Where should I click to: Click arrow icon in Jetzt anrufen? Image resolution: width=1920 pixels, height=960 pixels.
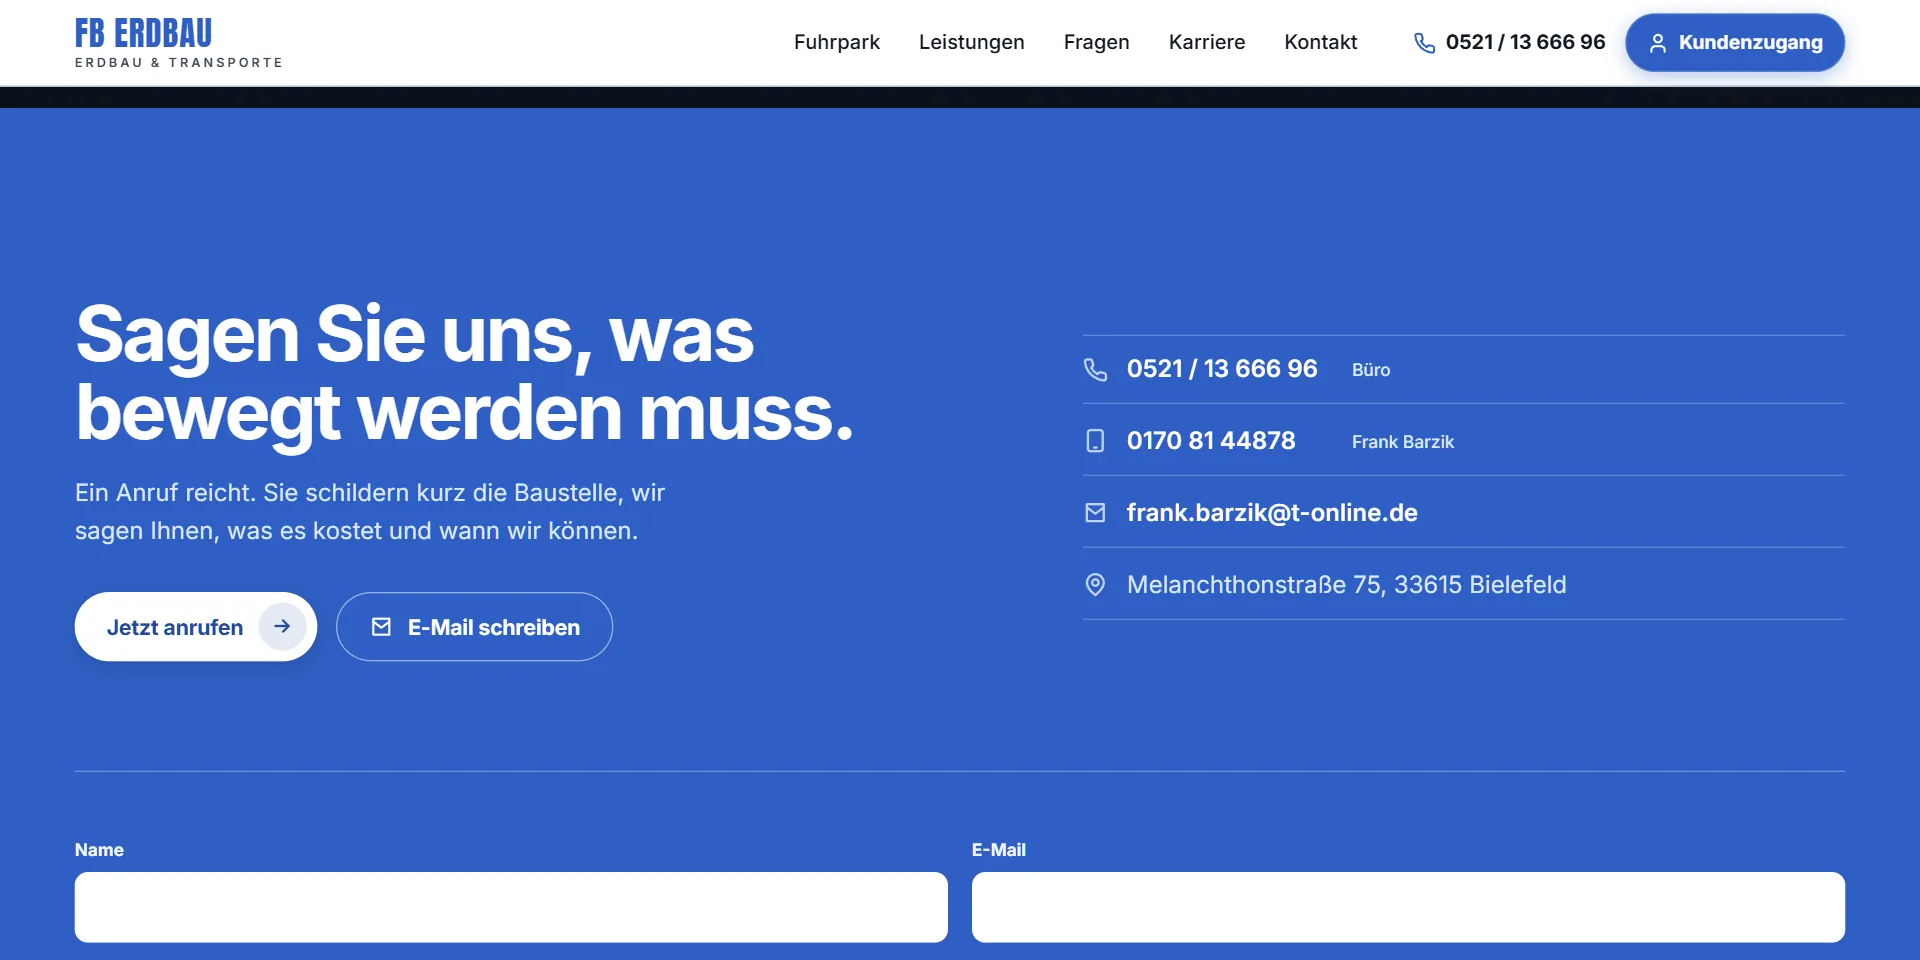coord(282,626)
